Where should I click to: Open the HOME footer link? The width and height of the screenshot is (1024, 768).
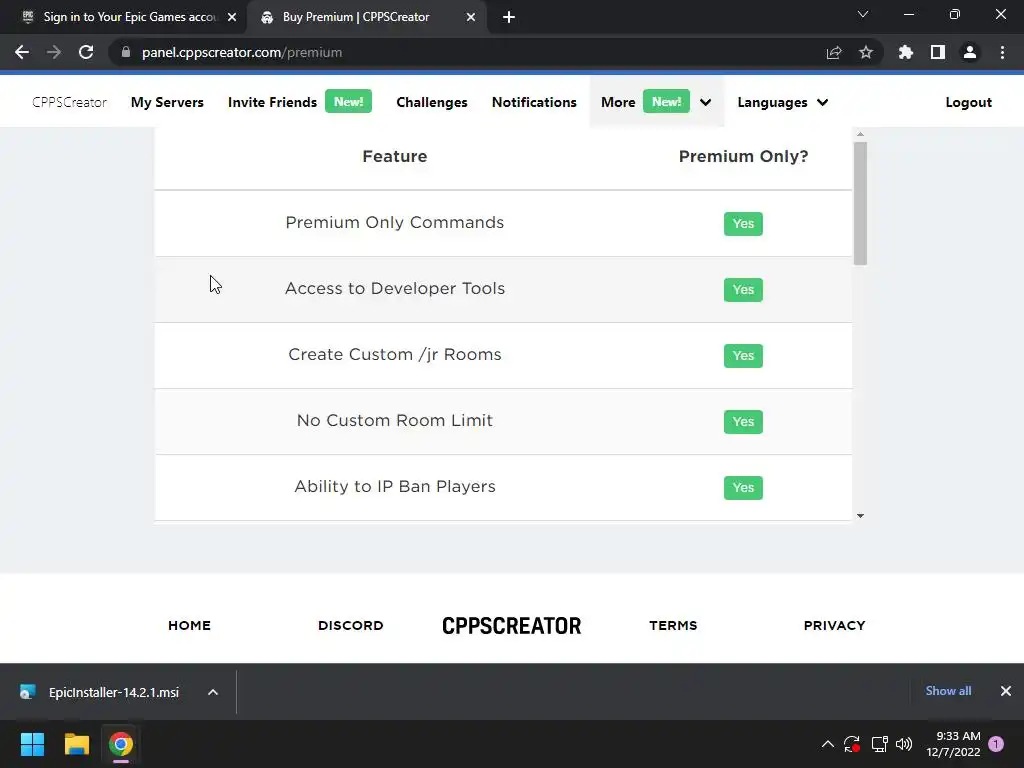coord(189,626)
